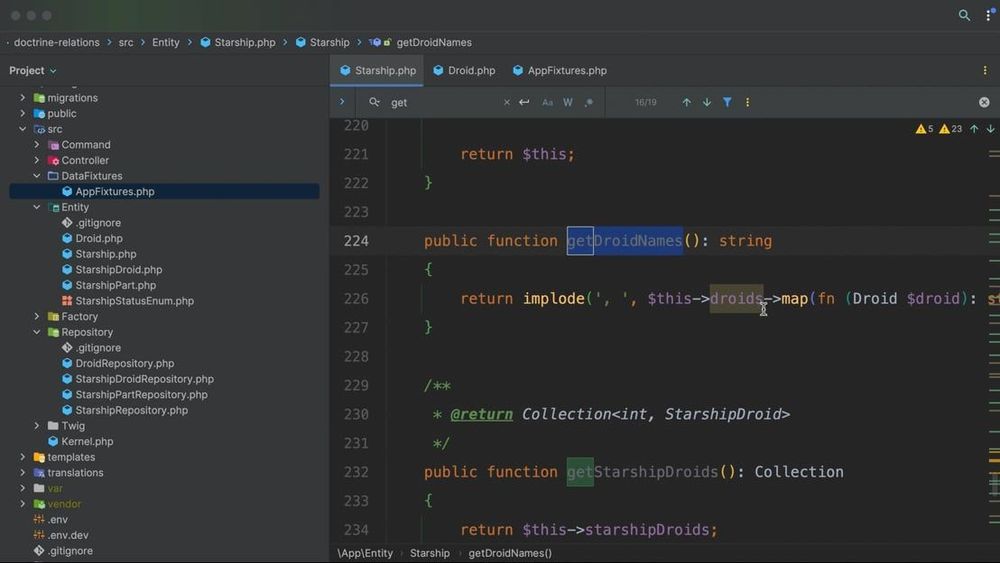Click the warnings count indicator showing 5
Screen dimensions: 1000x563
tap(924, 129)
